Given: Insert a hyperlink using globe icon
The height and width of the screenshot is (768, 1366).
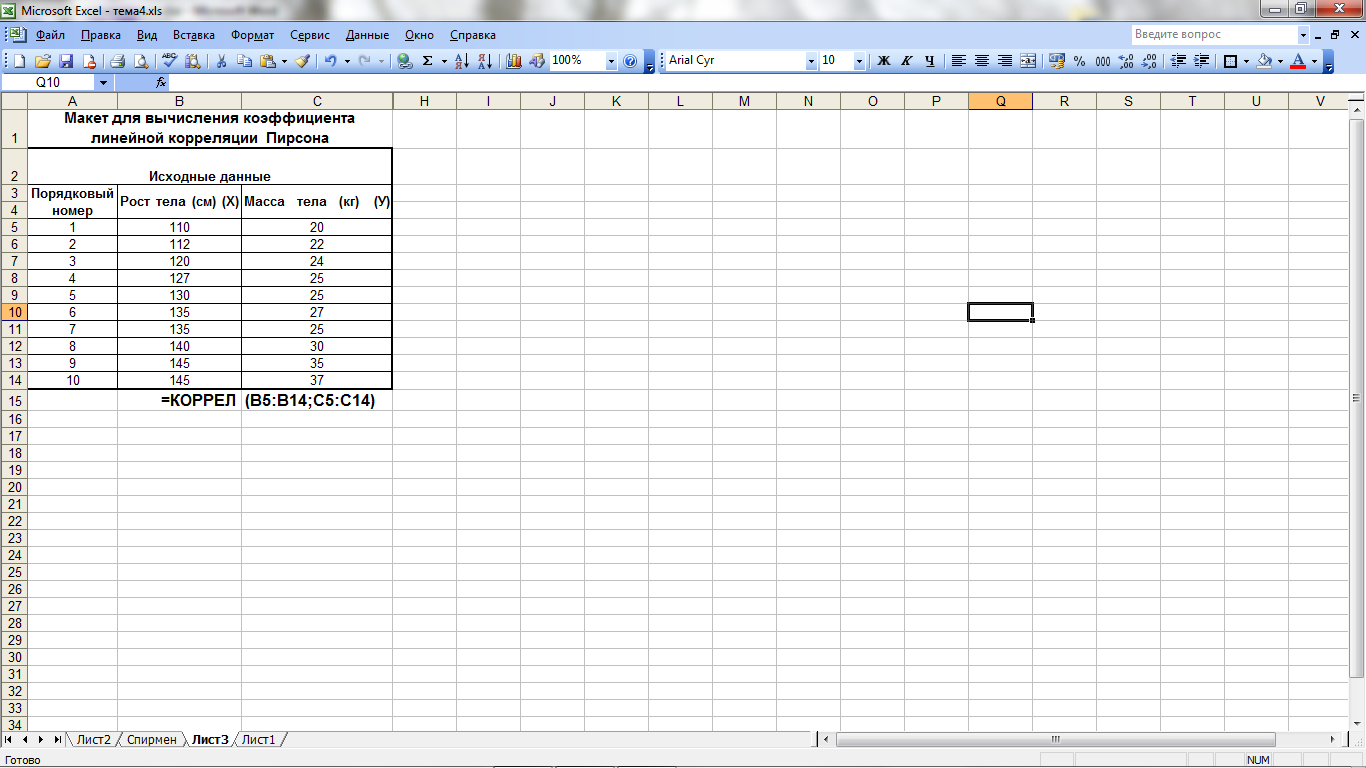Looking at the screenshot, I should [404, 61].
